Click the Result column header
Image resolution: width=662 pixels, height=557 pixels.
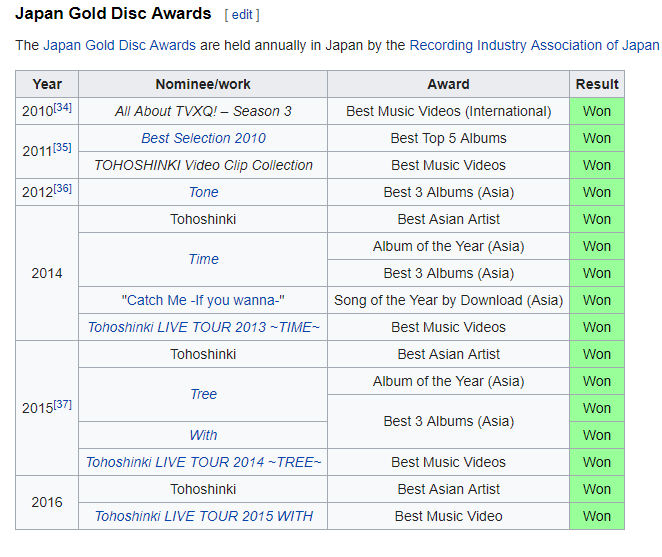(x=597, y=84)
